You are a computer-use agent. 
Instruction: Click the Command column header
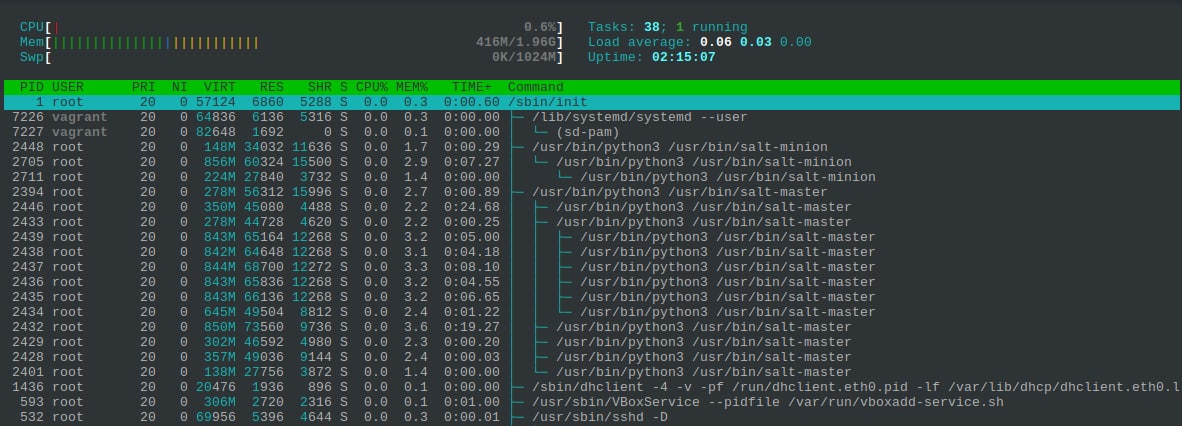(x=535, y=87)
